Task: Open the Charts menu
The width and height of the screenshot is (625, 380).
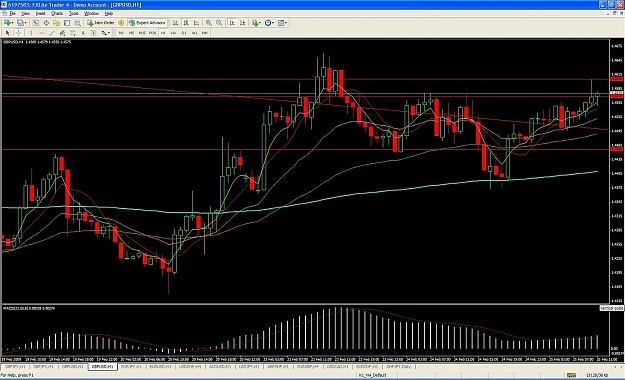Action: pyautogui.click(x=57, y=13)
